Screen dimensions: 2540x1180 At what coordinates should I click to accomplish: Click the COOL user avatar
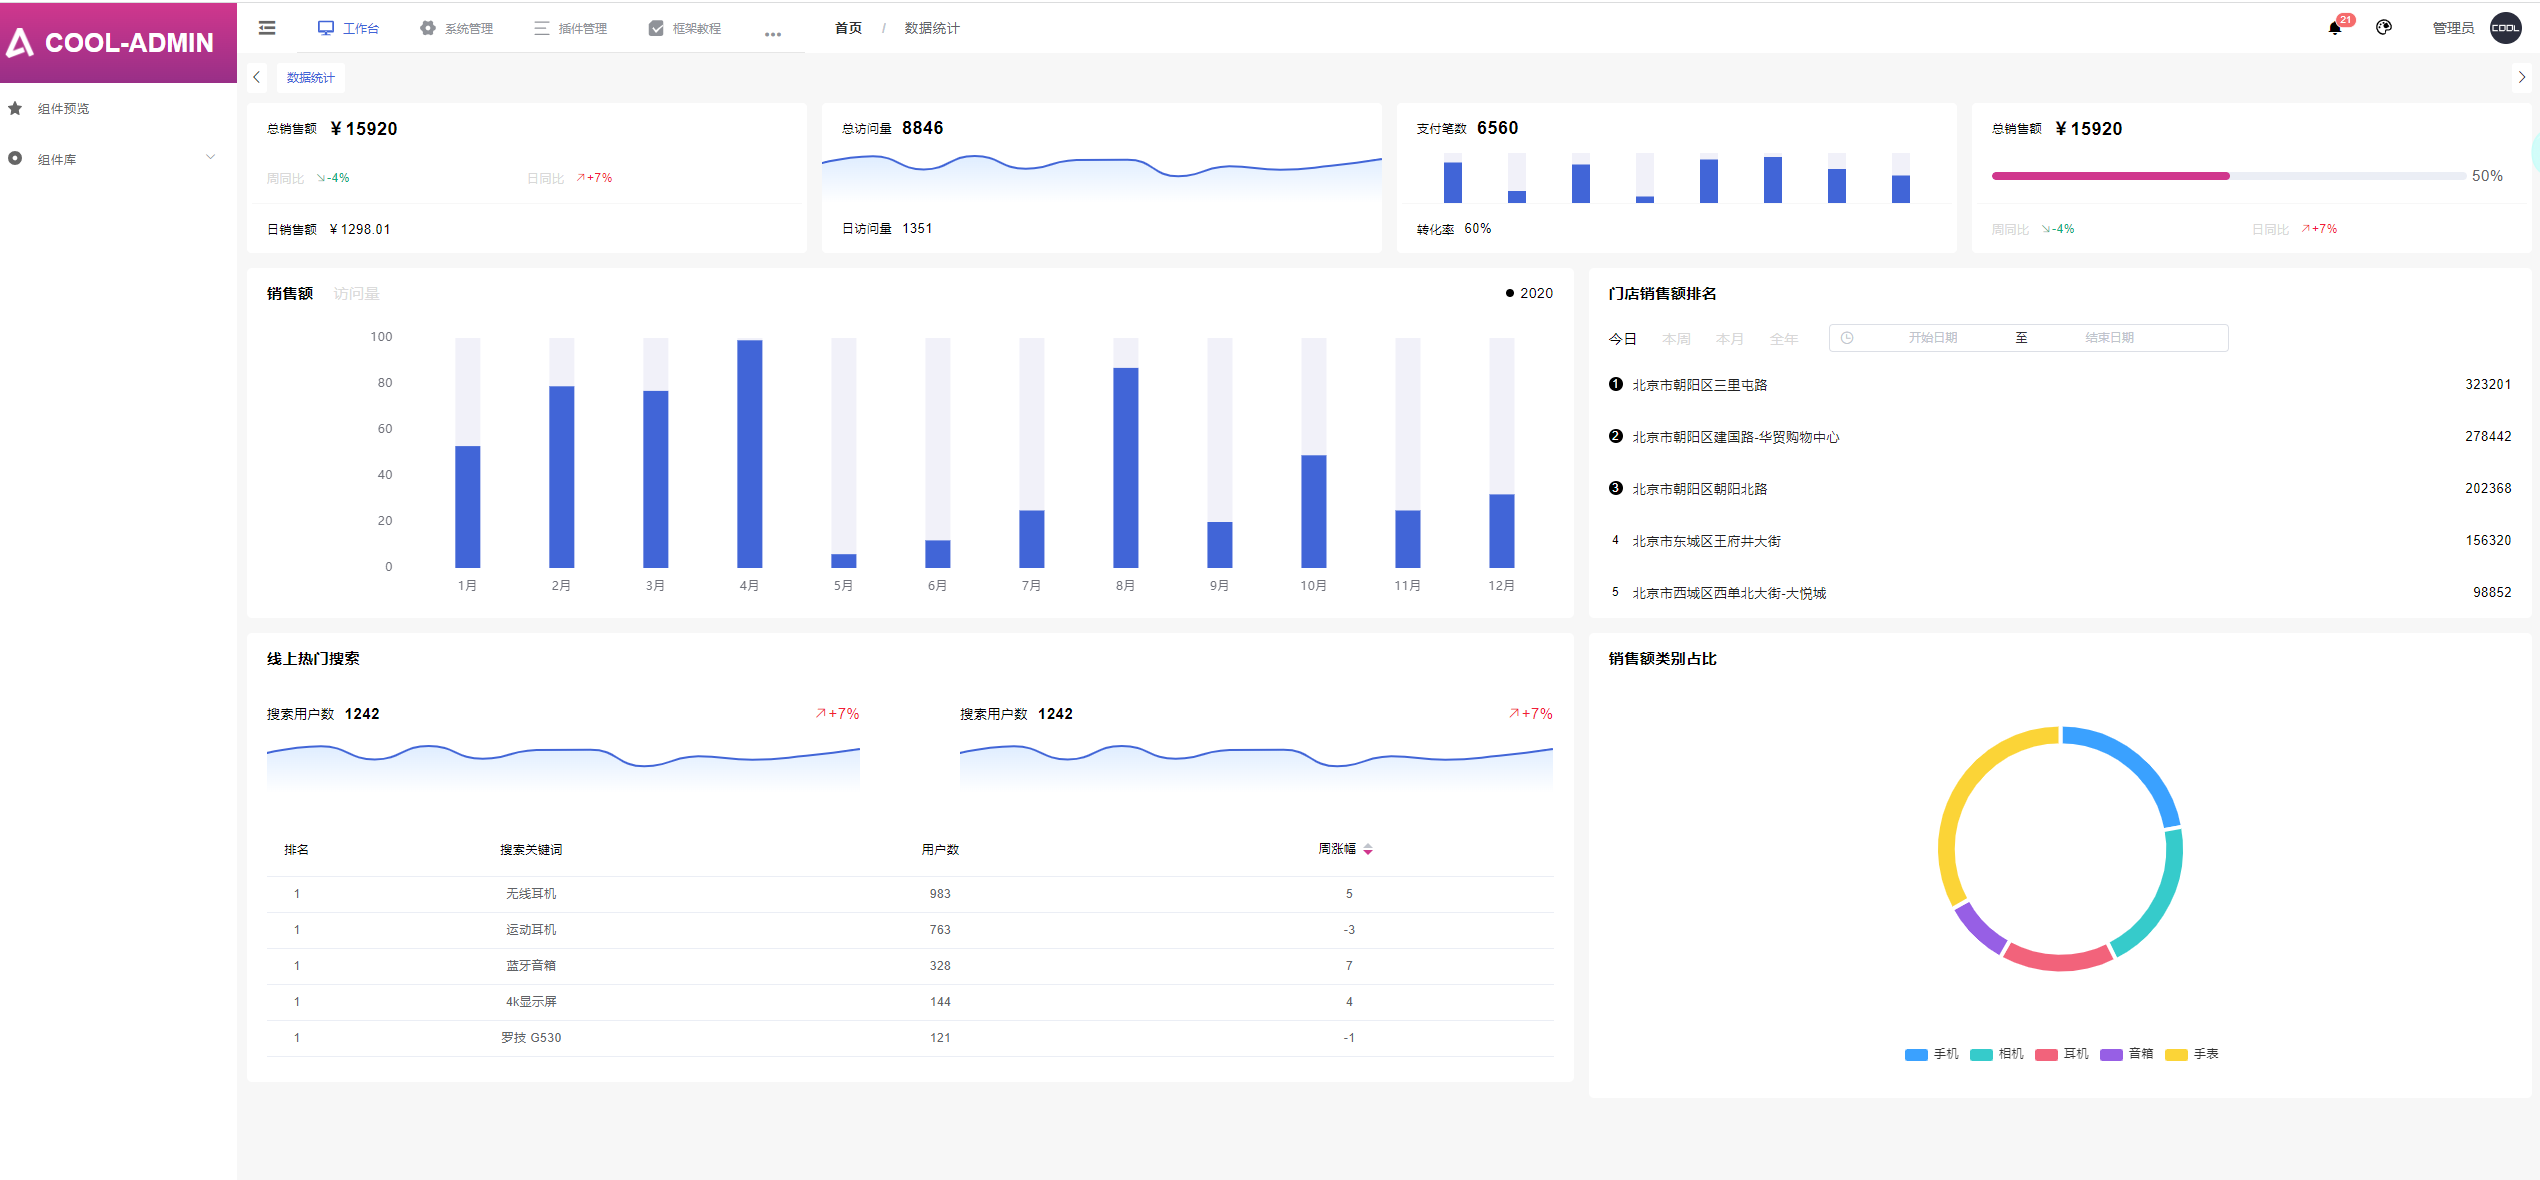tap(2505, 28)
